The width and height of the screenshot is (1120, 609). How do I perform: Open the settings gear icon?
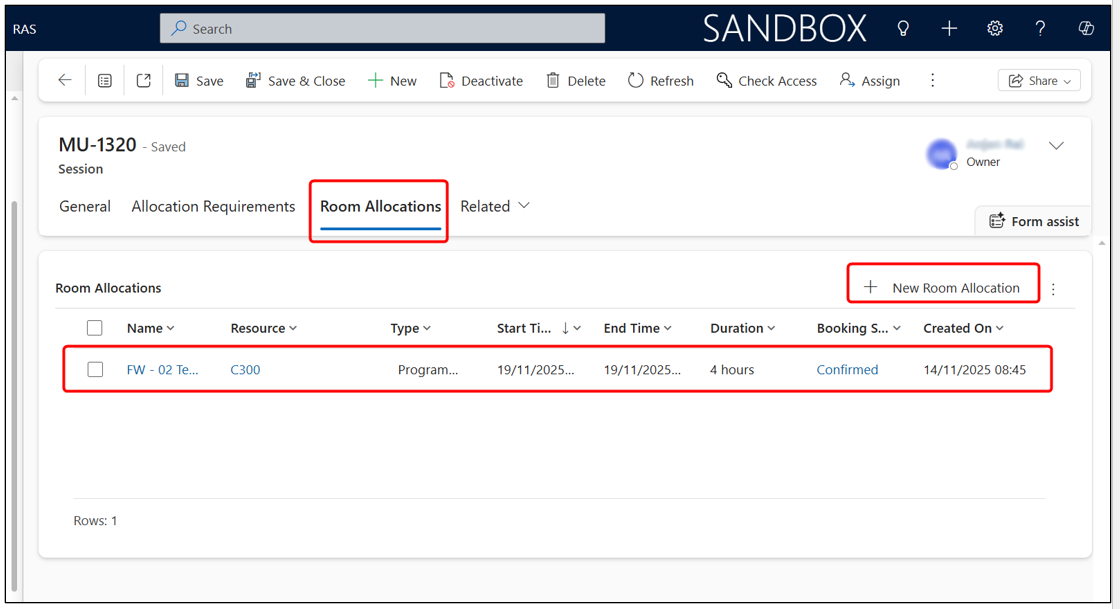[x=995, y=28]
